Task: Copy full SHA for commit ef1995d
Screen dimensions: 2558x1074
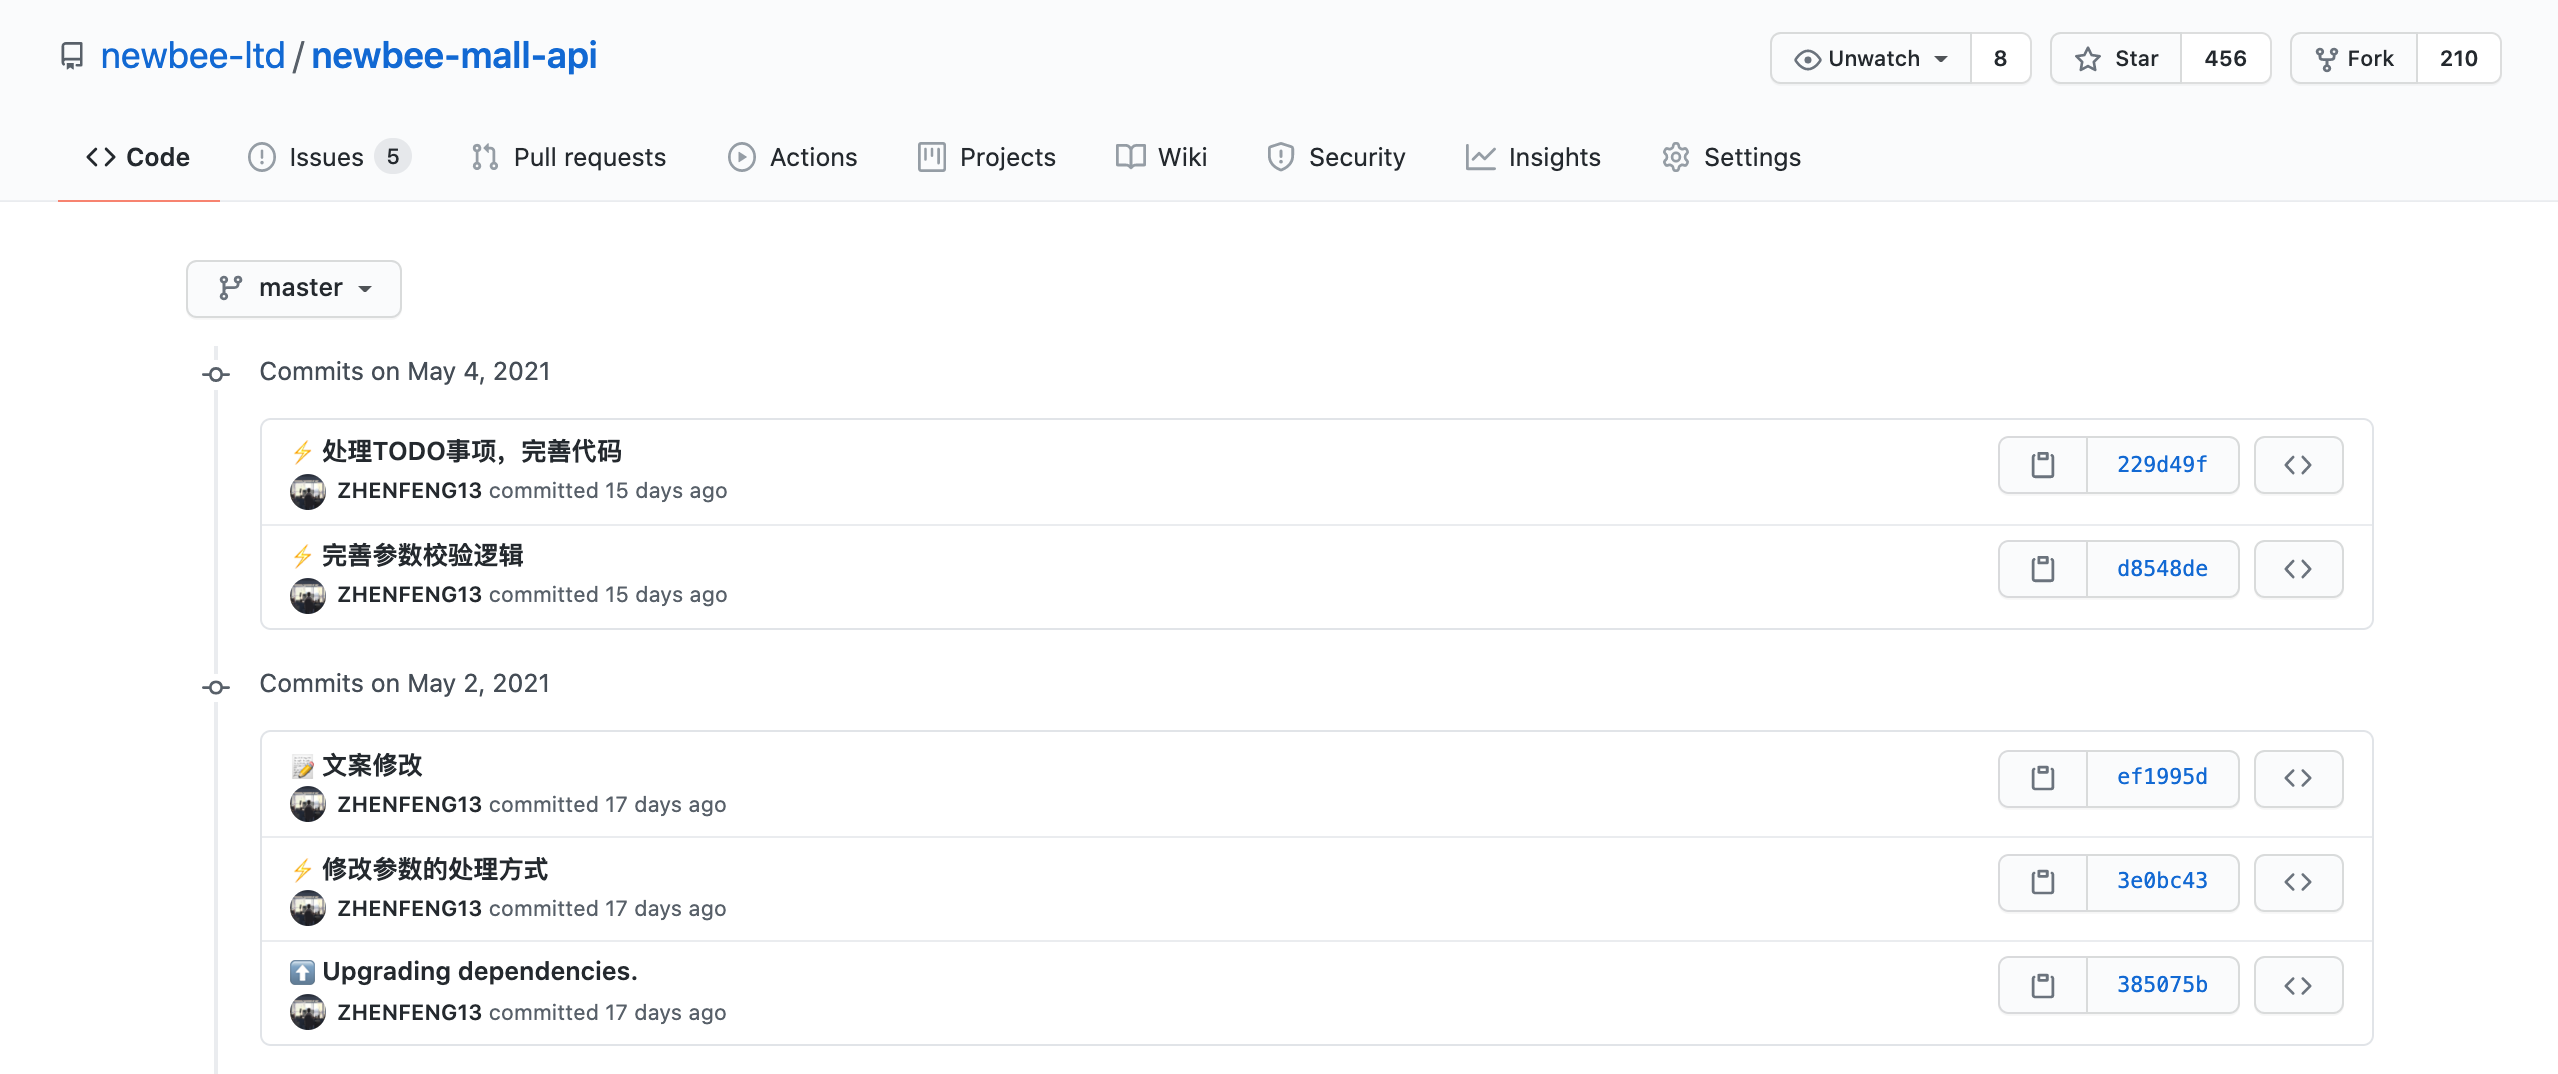Action: coord(2043,778)
